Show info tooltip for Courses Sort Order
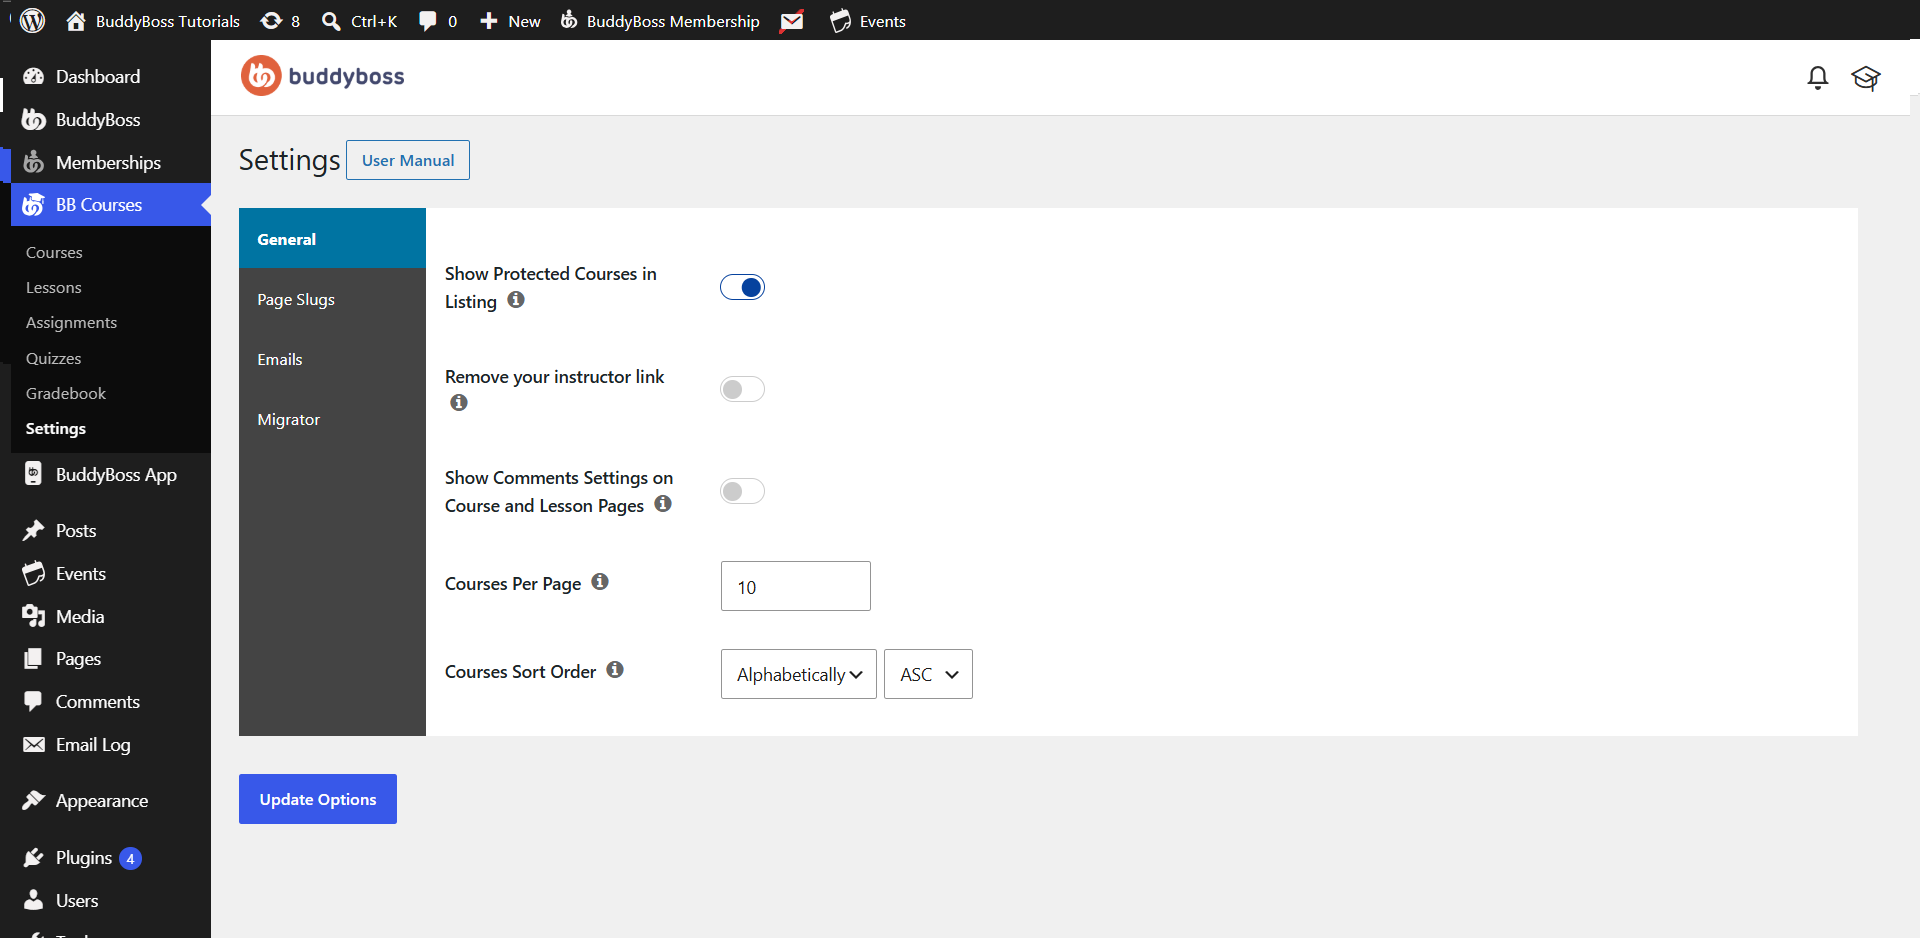 tap(615, 669)
